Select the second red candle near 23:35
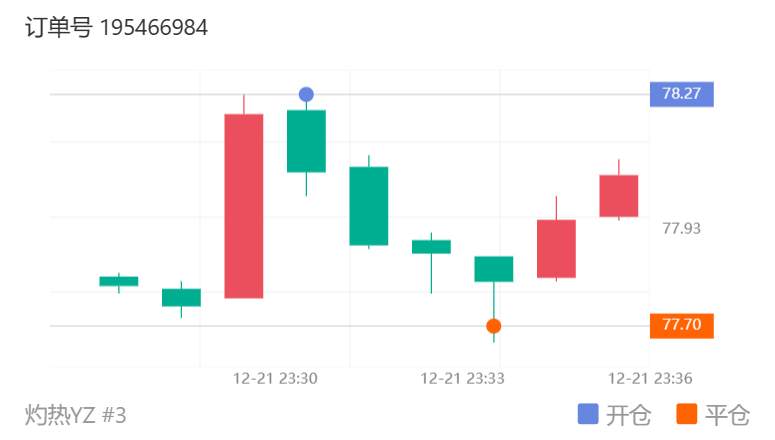 coord(557,249)
